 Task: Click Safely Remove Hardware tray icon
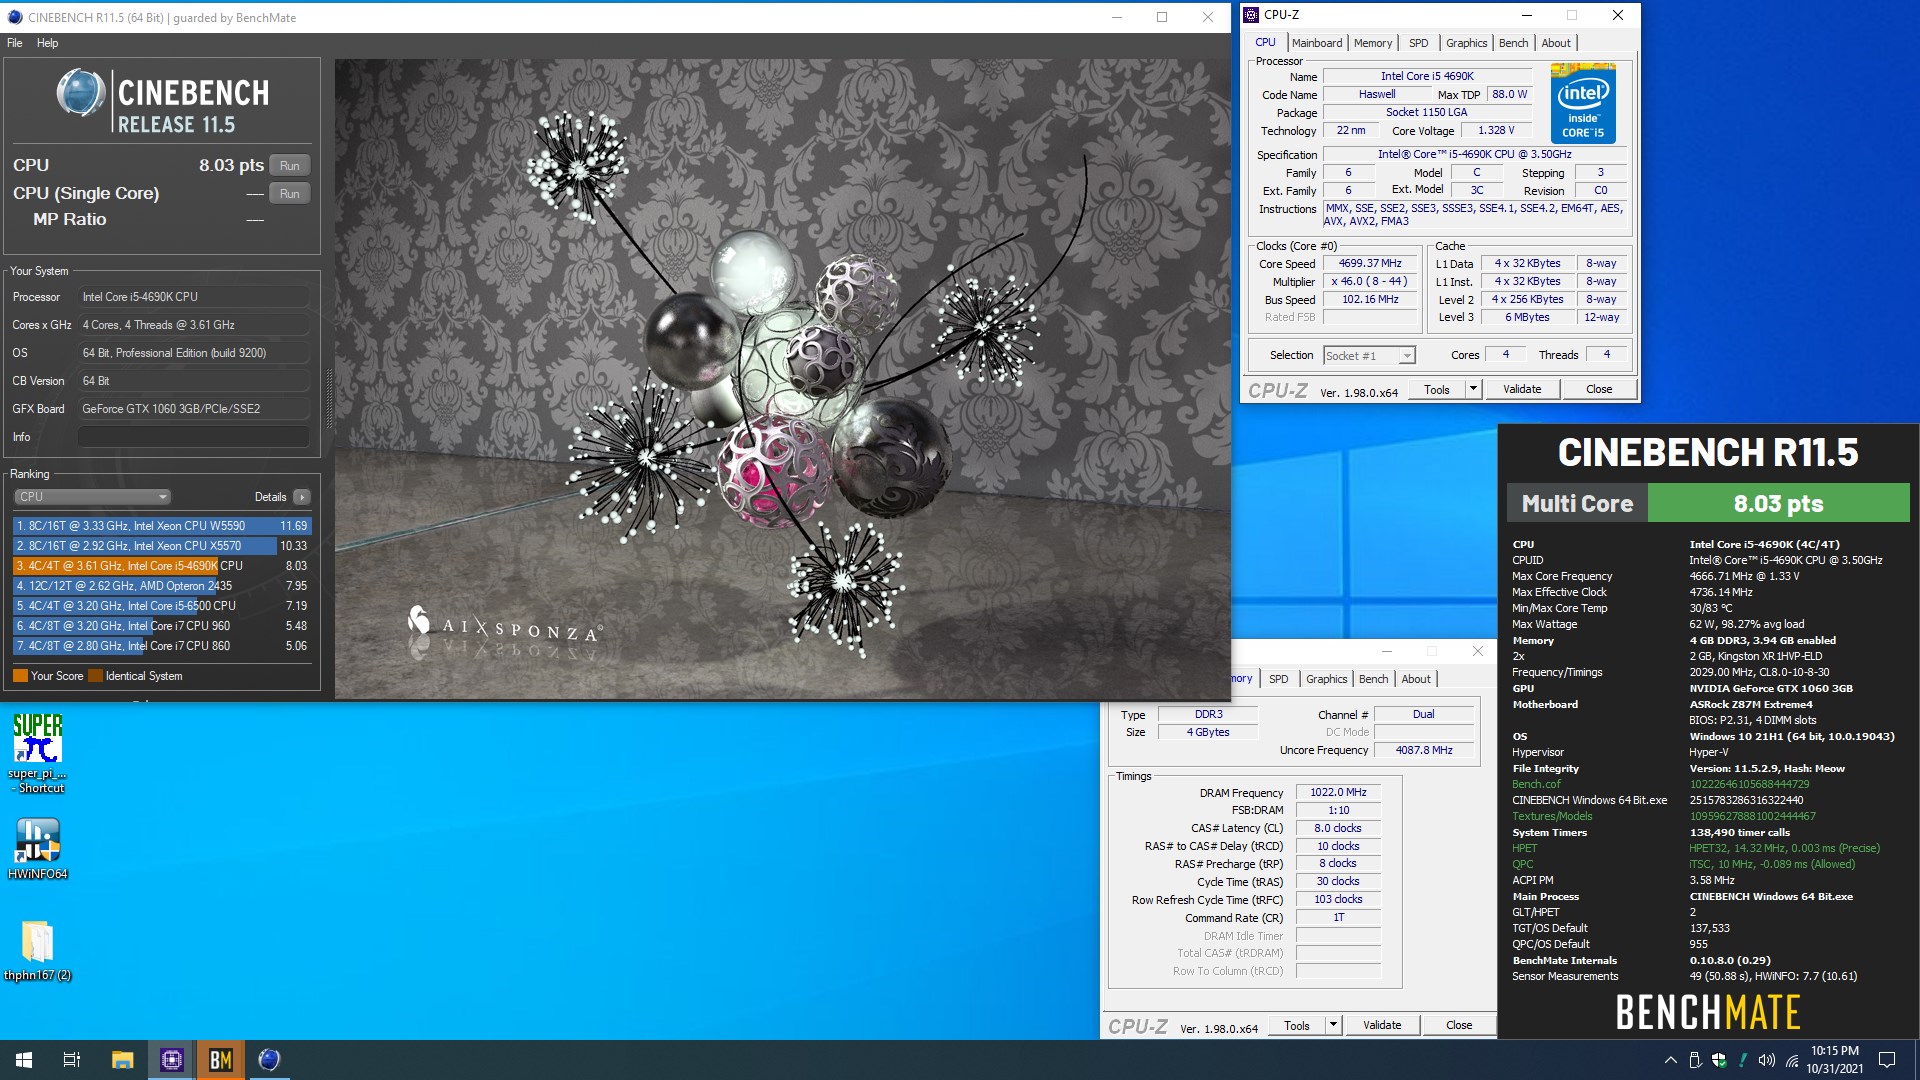tap(1695, 1060)
